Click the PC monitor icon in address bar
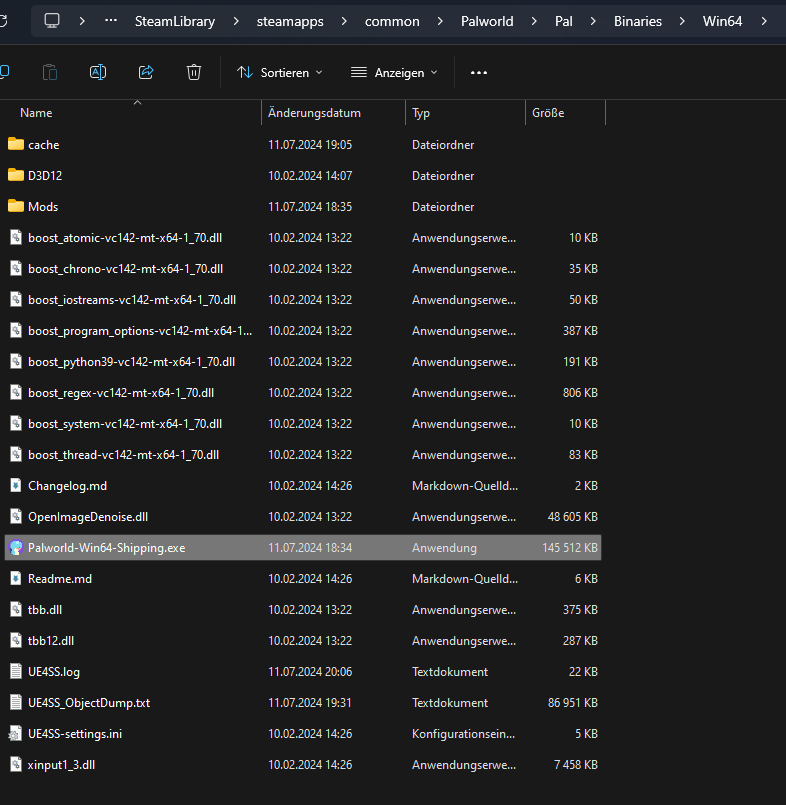 tap(52, 21)
